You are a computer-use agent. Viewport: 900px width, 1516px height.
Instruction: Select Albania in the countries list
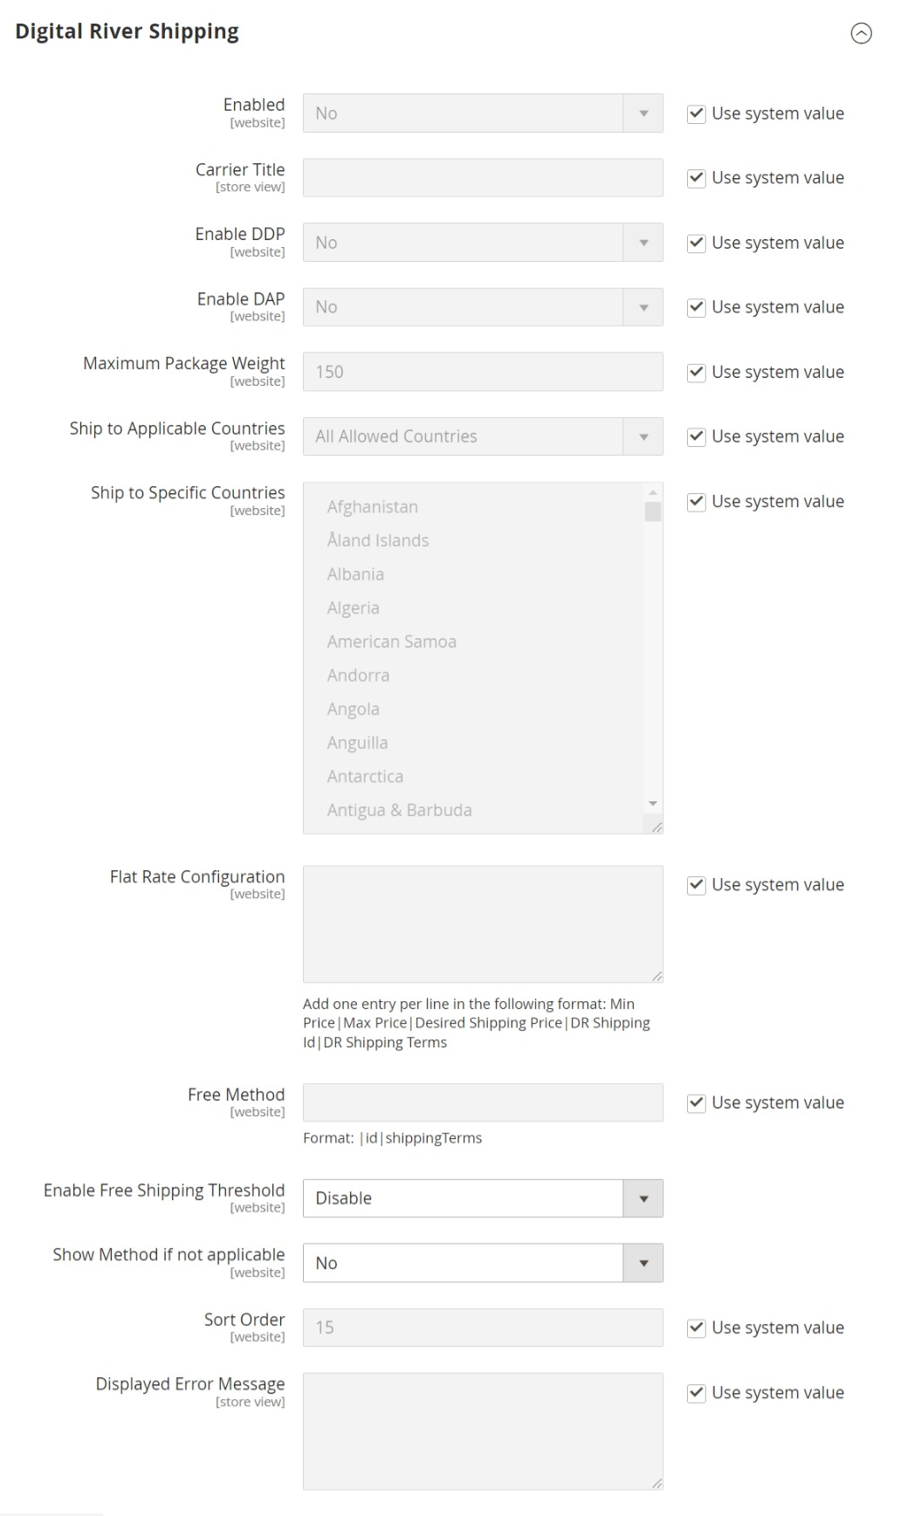tap(356, 574)
